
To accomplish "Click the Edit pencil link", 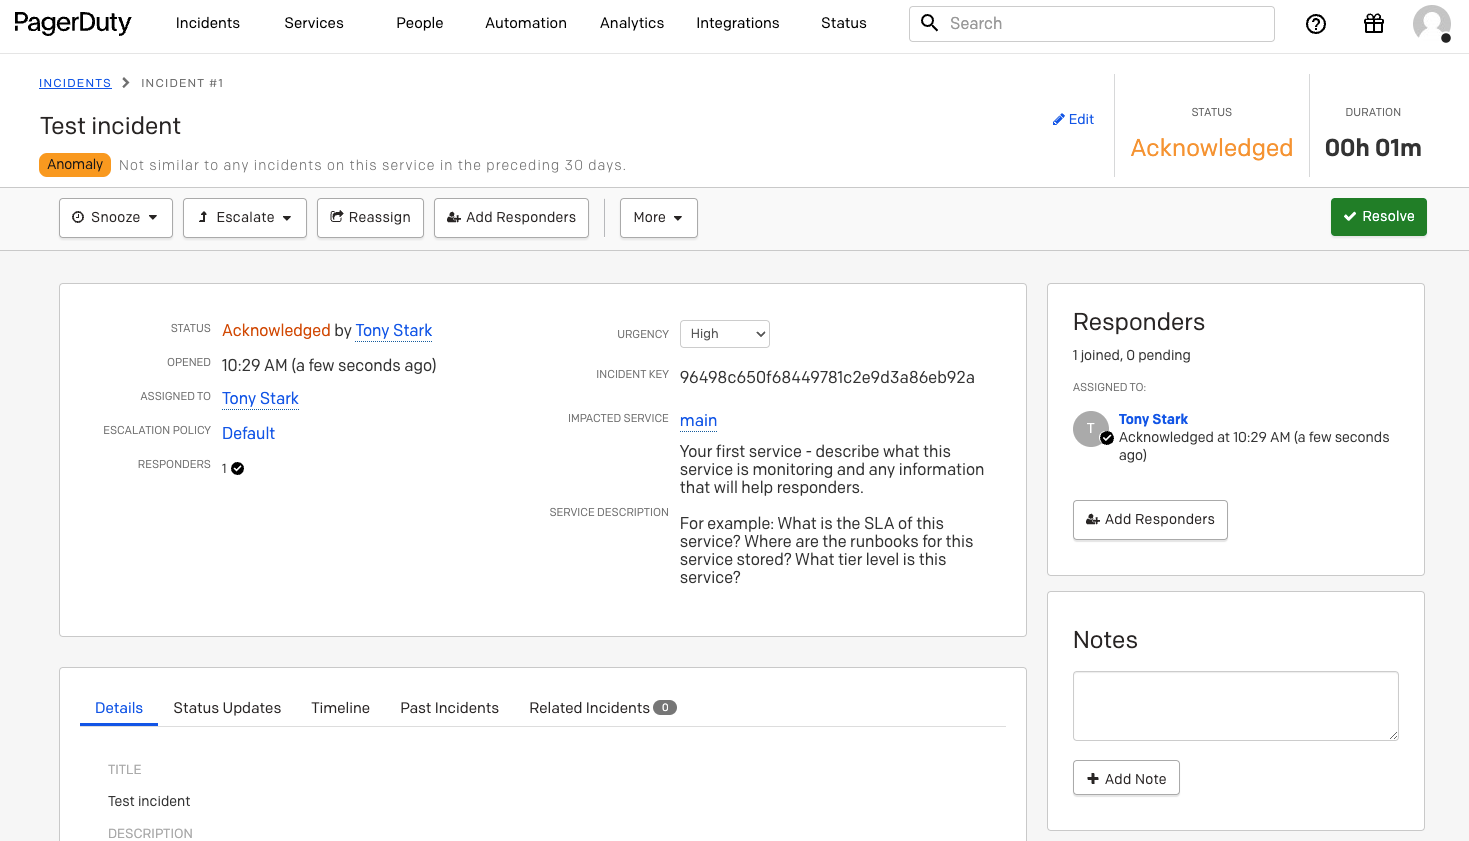I will coord(1073,119).
